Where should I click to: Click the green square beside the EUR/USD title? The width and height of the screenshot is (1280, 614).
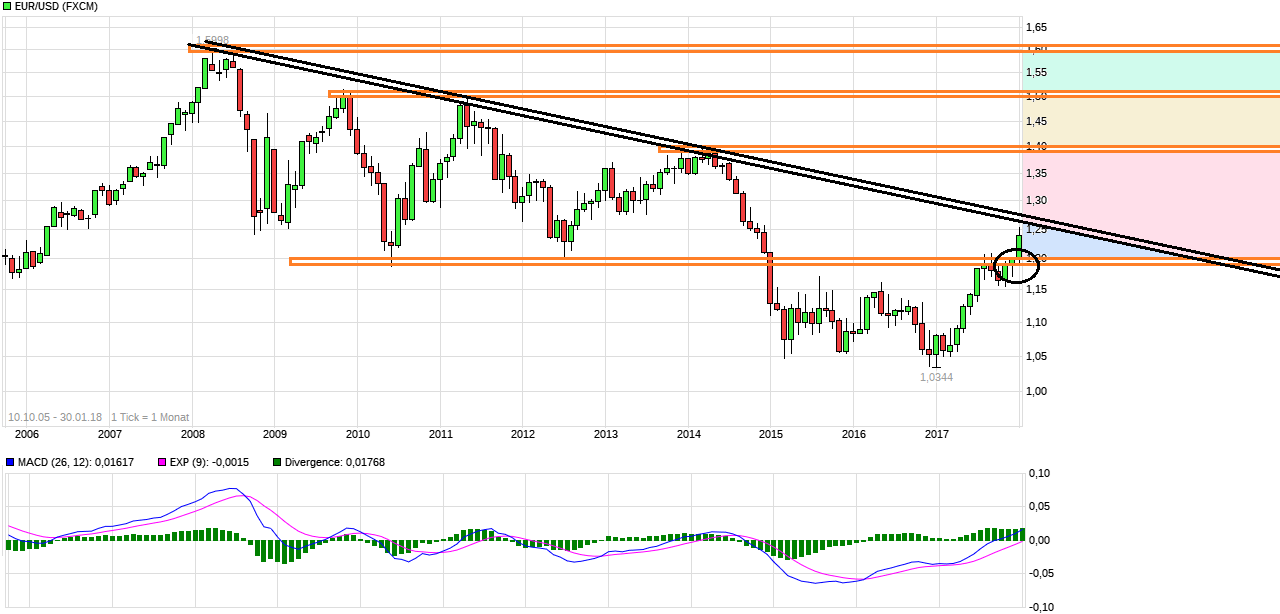(6, 6)
